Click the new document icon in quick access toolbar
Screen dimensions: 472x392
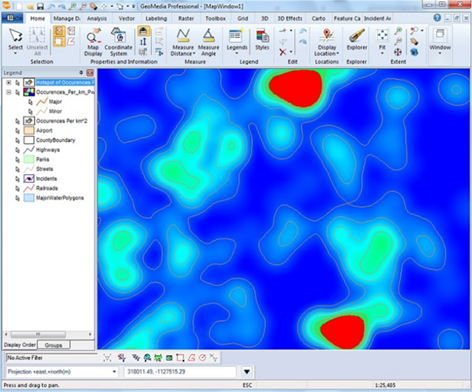(19, 6)
